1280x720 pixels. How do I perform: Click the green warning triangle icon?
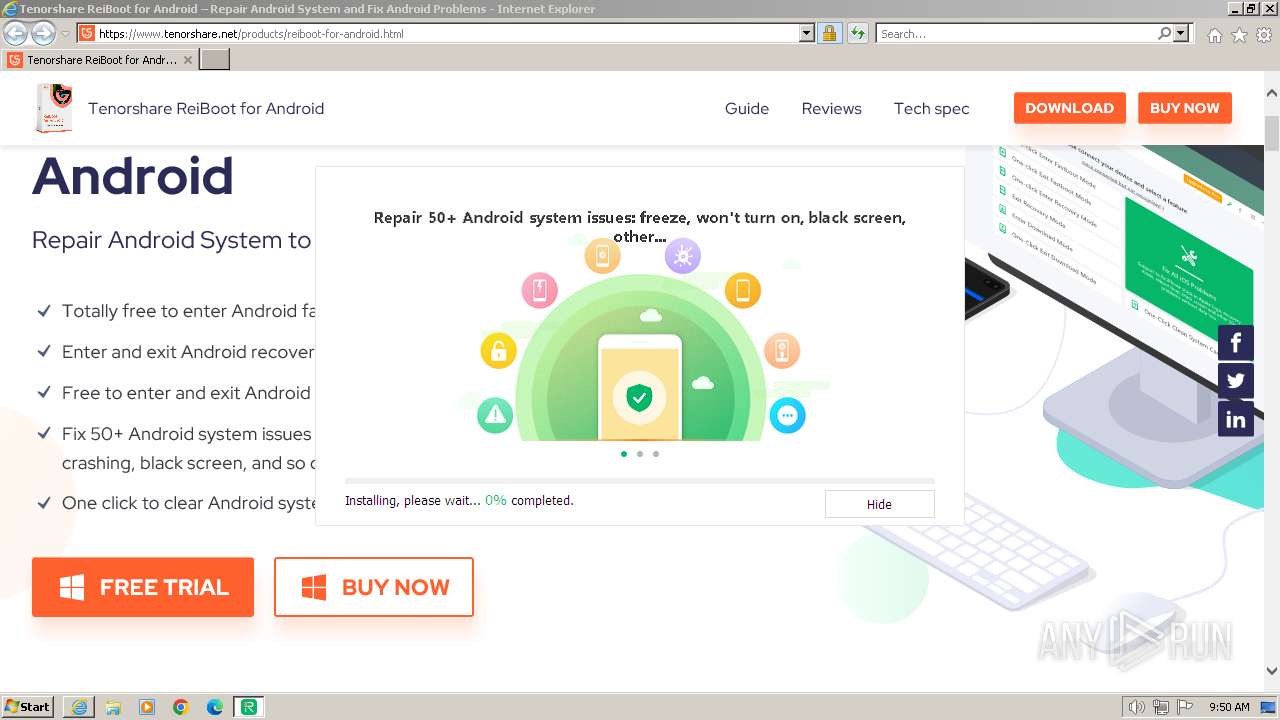point(495,414)
